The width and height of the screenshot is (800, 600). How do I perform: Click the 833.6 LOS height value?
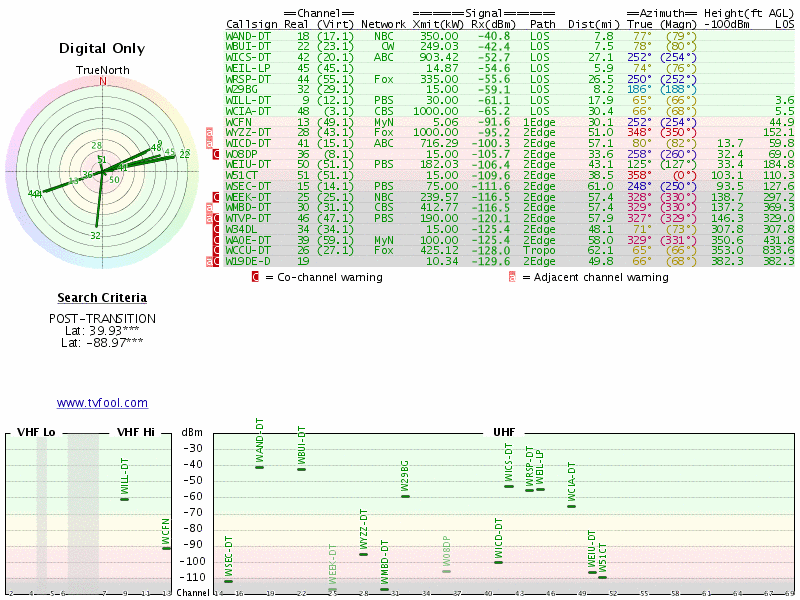click(778, 251)
